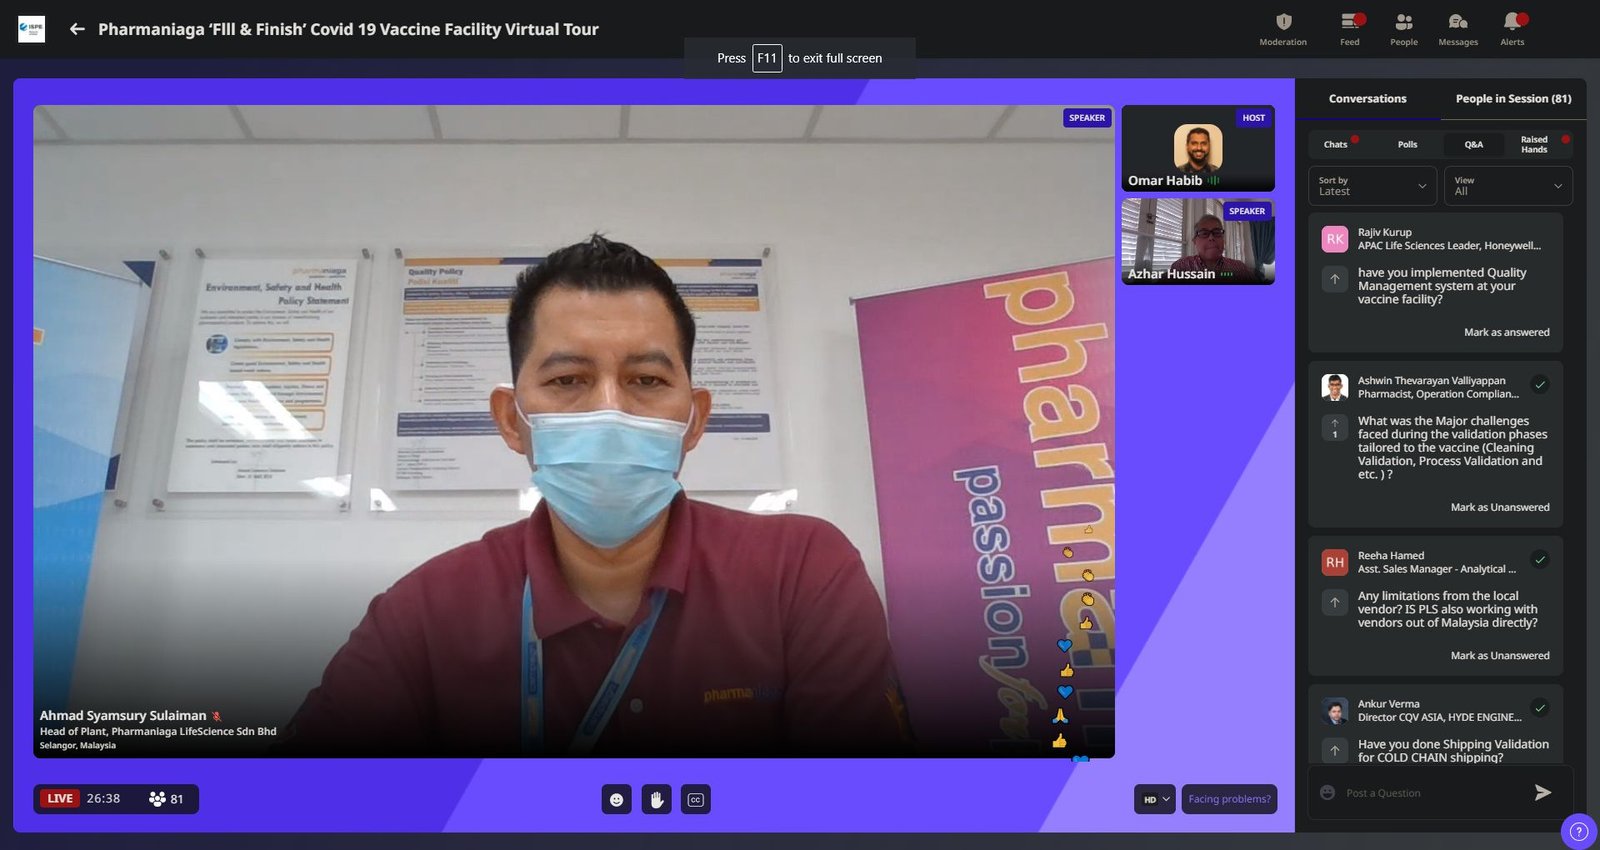The height and width of the screenshot is (850, 1600).
Task: Open the Moderation shield icon
Action: (x=1283, y=23)
